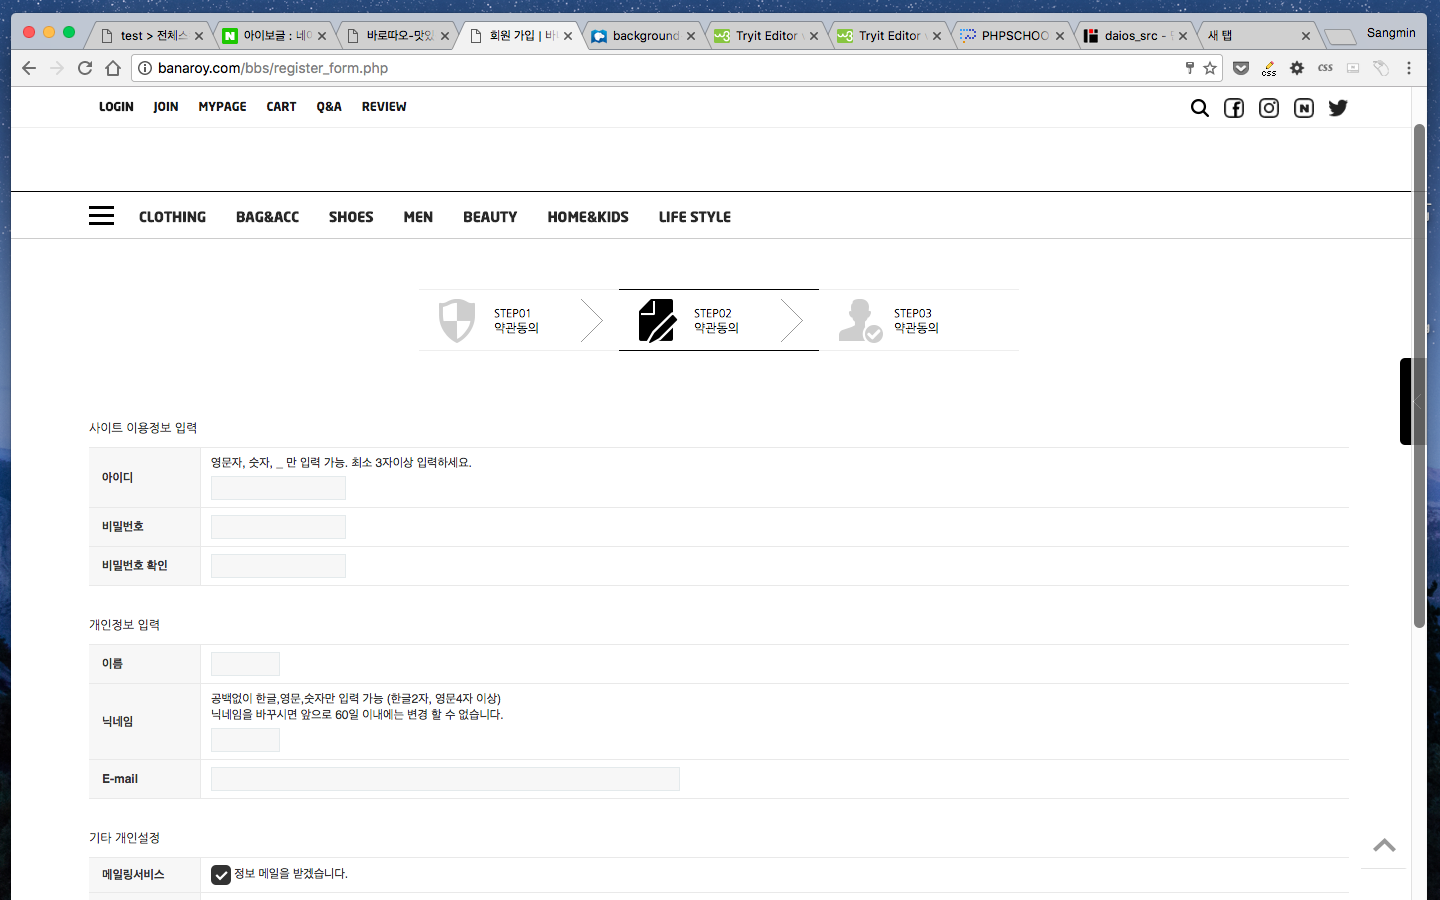Click the '사이트 이용정보 입력' heading

tap(143, 428)
